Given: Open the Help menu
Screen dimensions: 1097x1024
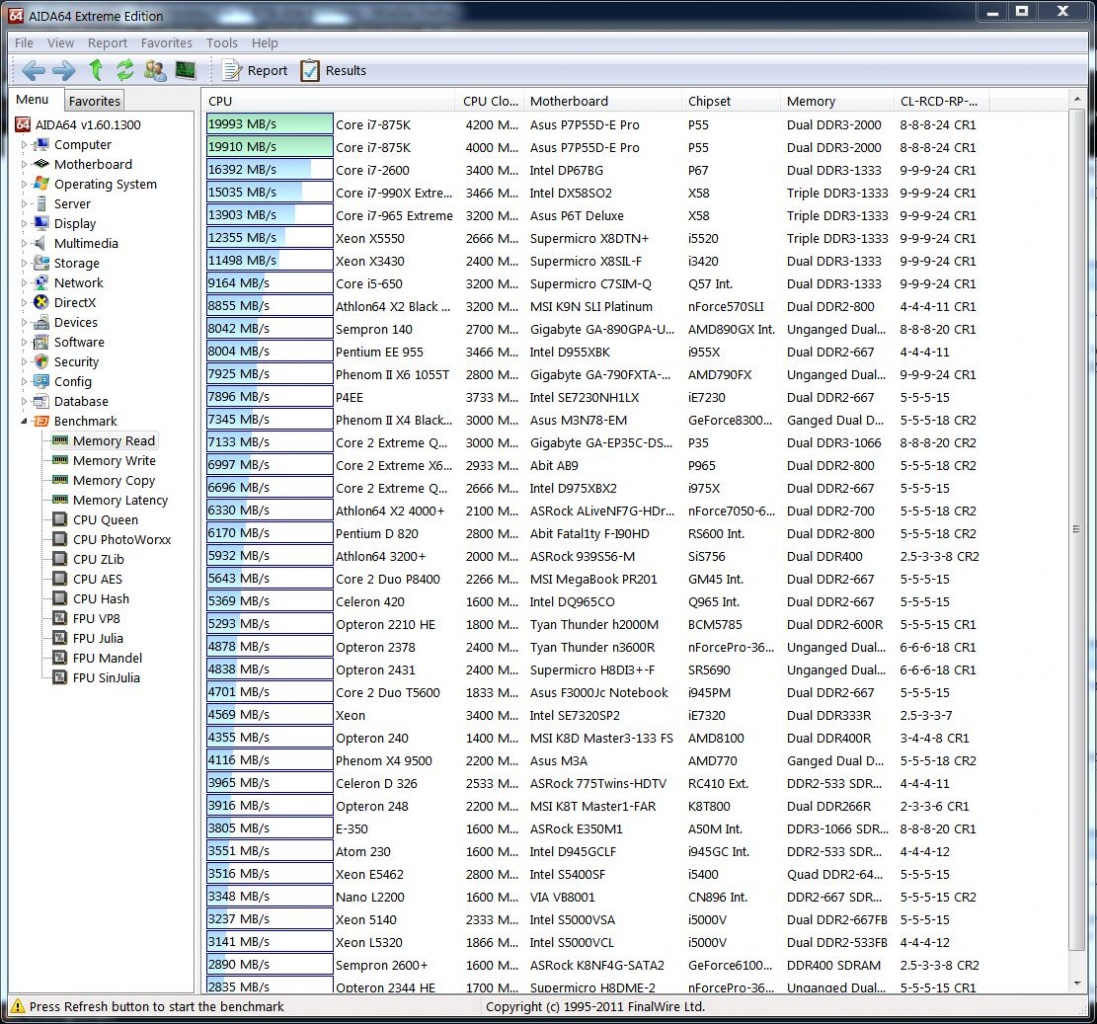Looking at the screenshot, I should click(x=265, y=43).
